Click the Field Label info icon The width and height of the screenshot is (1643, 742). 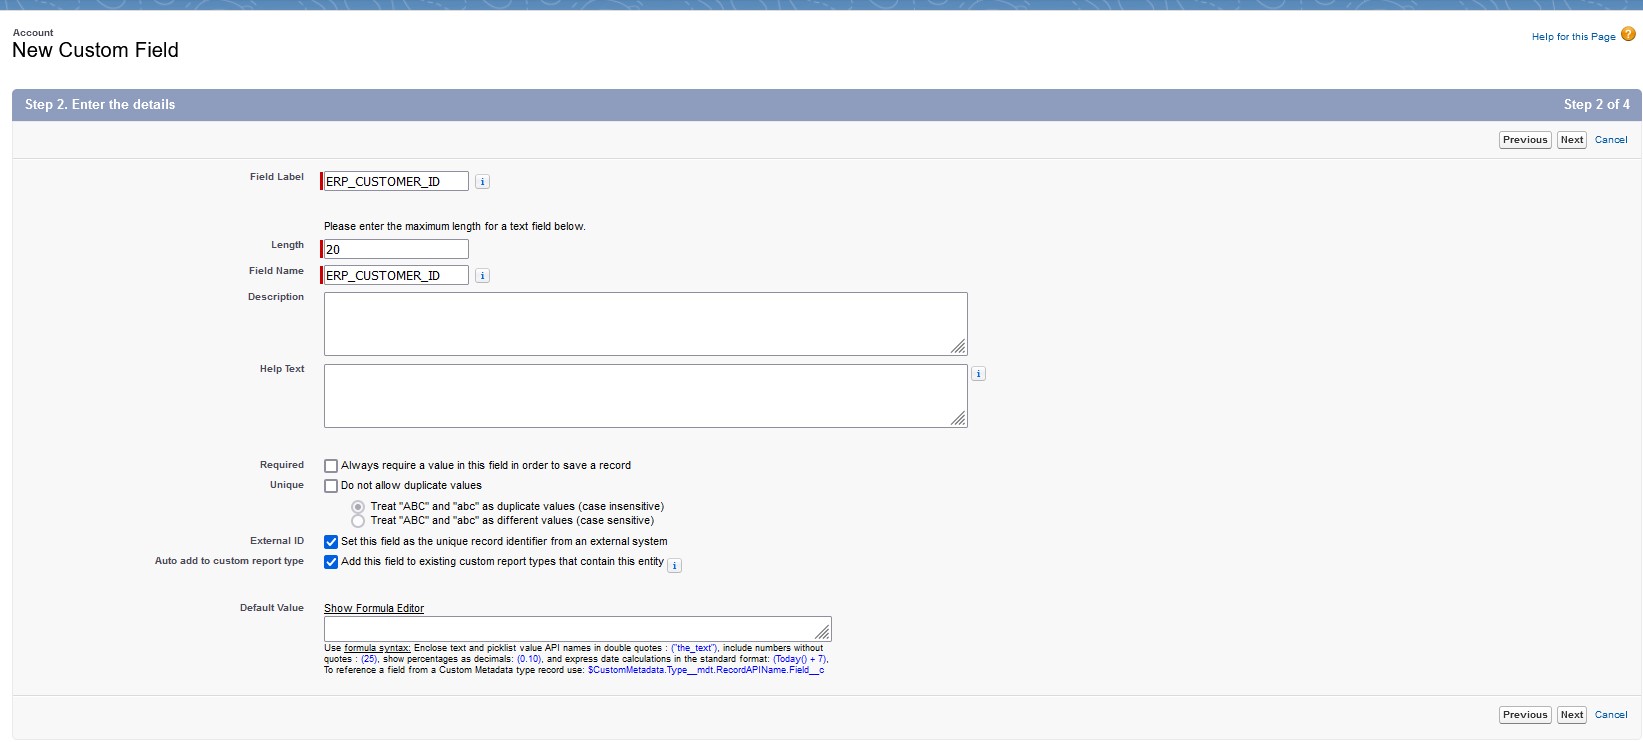[482, 182]
